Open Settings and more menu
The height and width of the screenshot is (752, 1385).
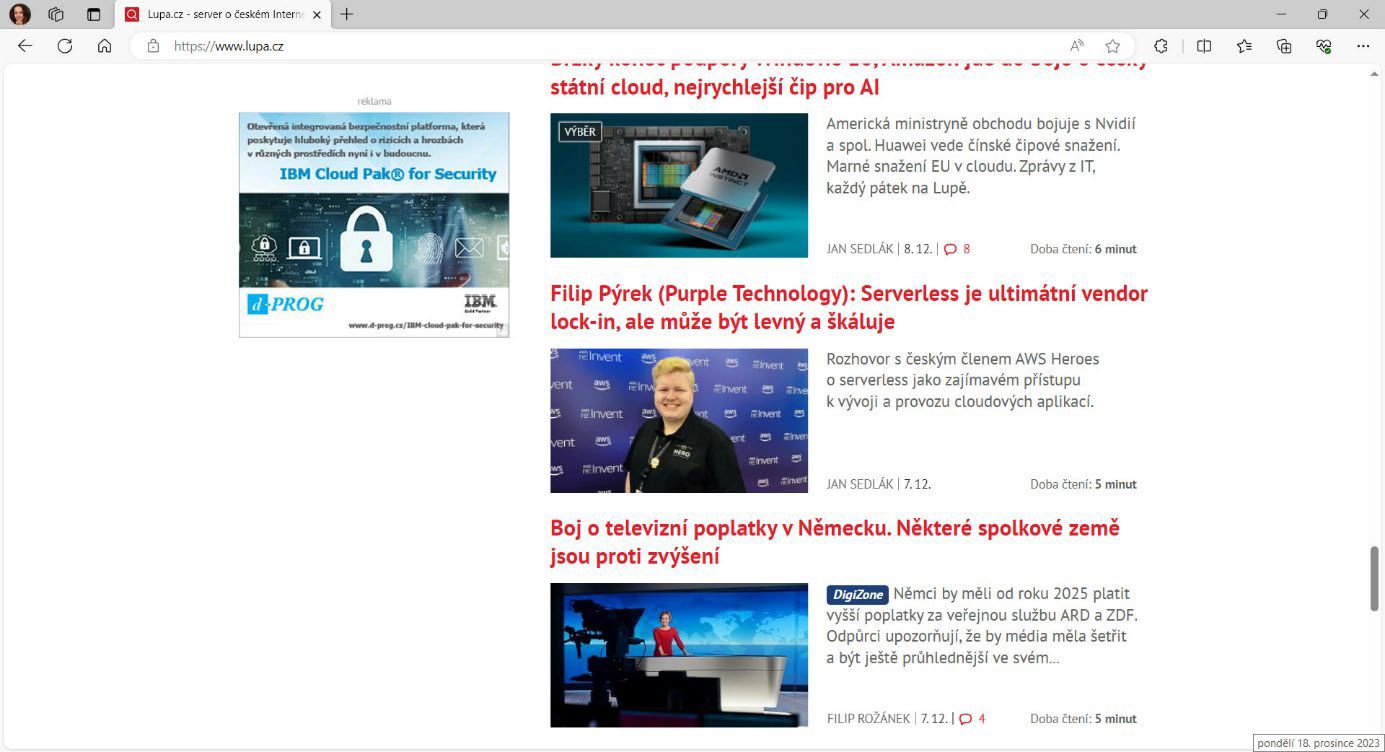point(1363,46)
